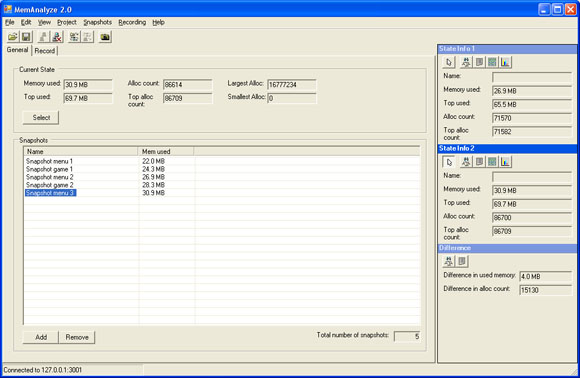Click the binoculars icon in State Info 1
Screen dimensions: 580x378
click(466, 62)
